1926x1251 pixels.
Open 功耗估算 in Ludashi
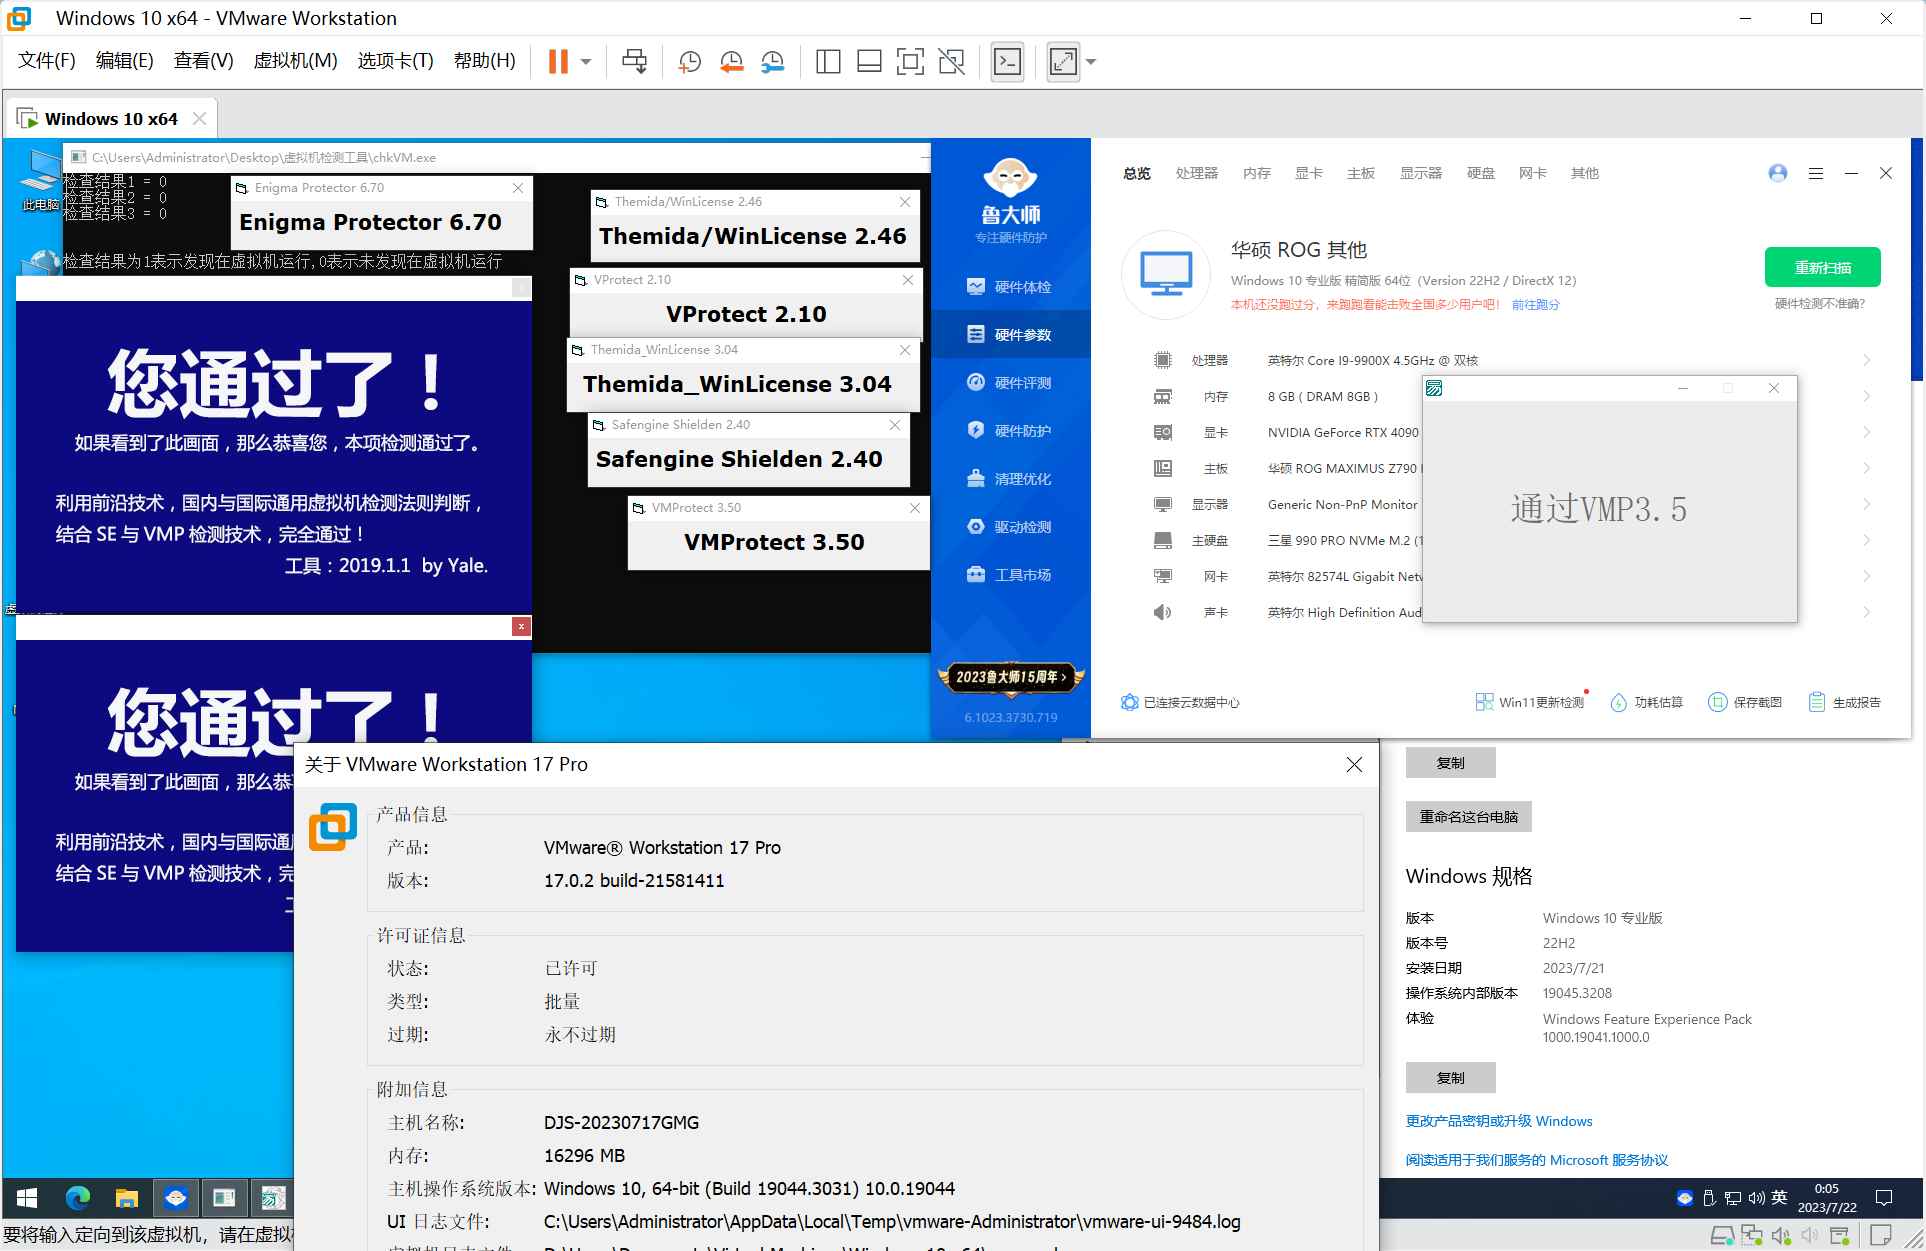pos(1646,702)
